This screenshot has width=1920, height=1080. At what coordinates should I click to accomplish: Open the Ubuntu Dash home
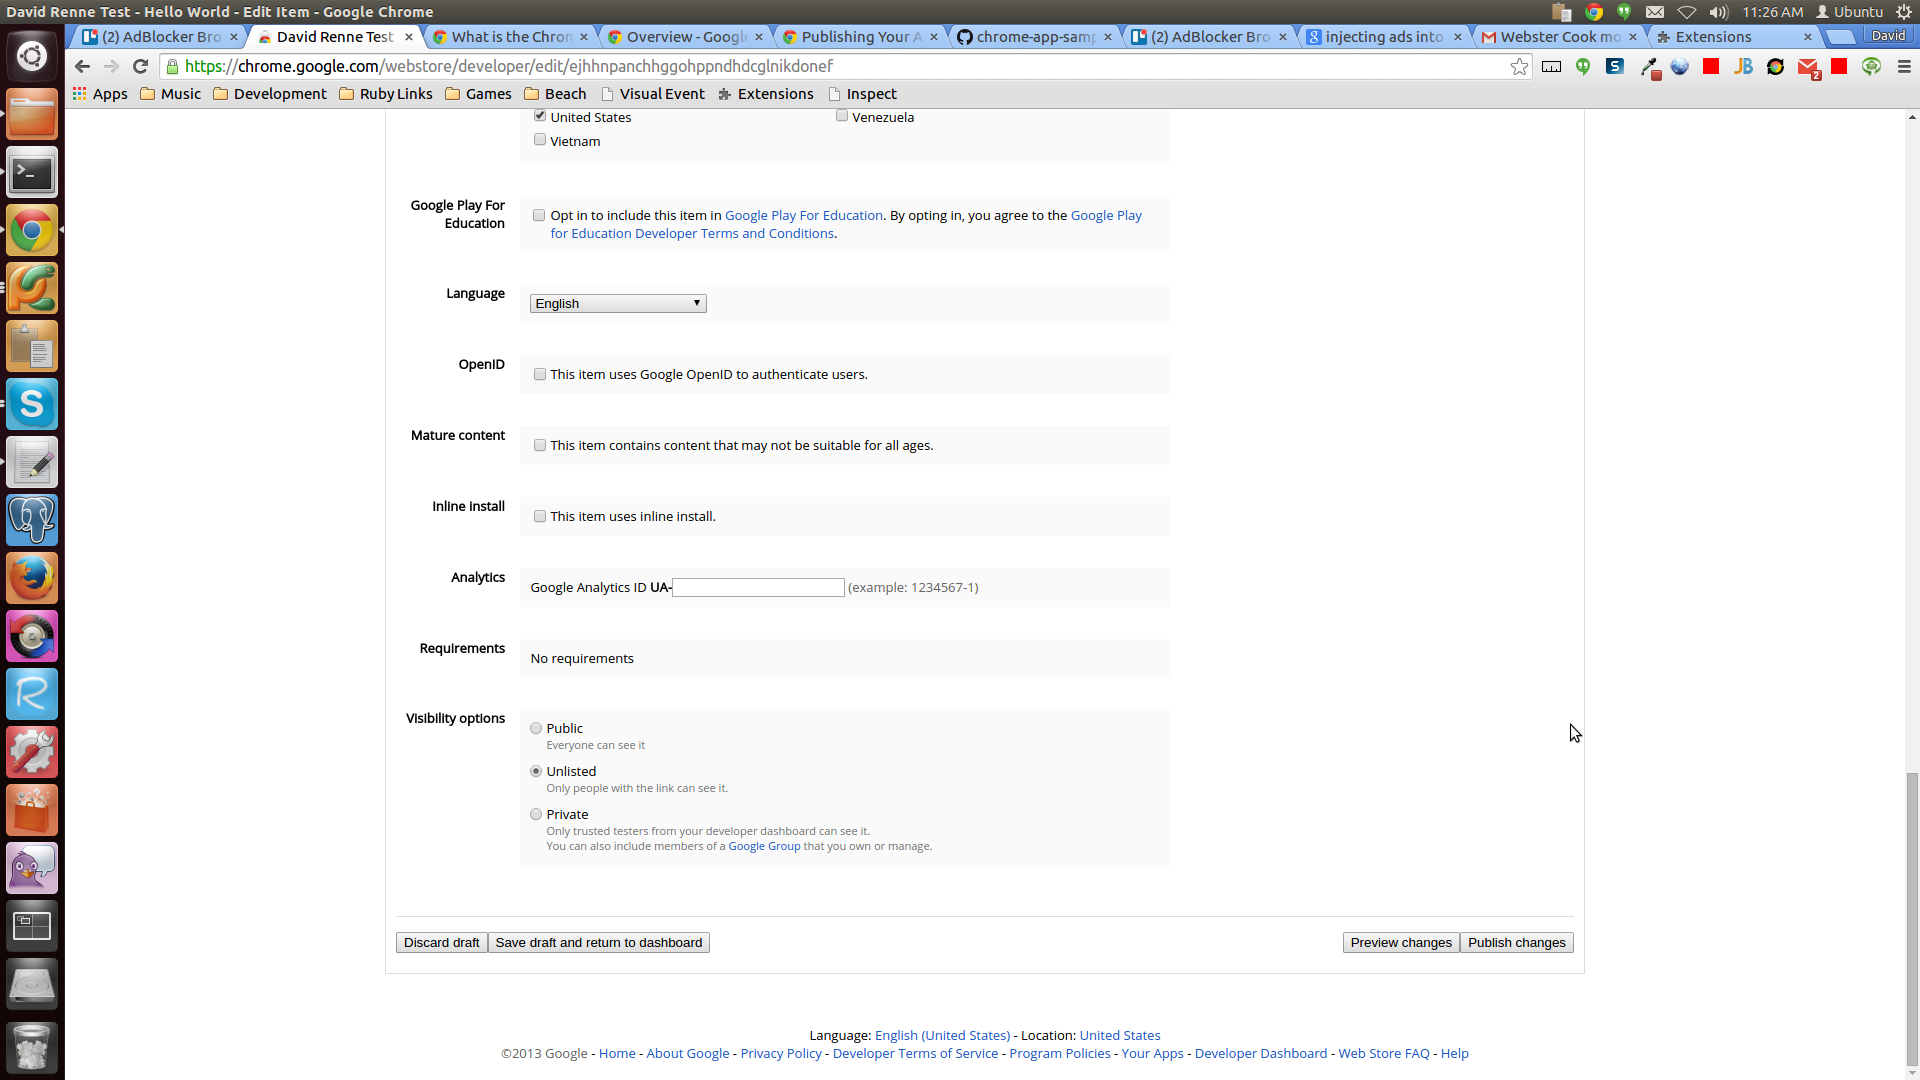coord(32,56)
